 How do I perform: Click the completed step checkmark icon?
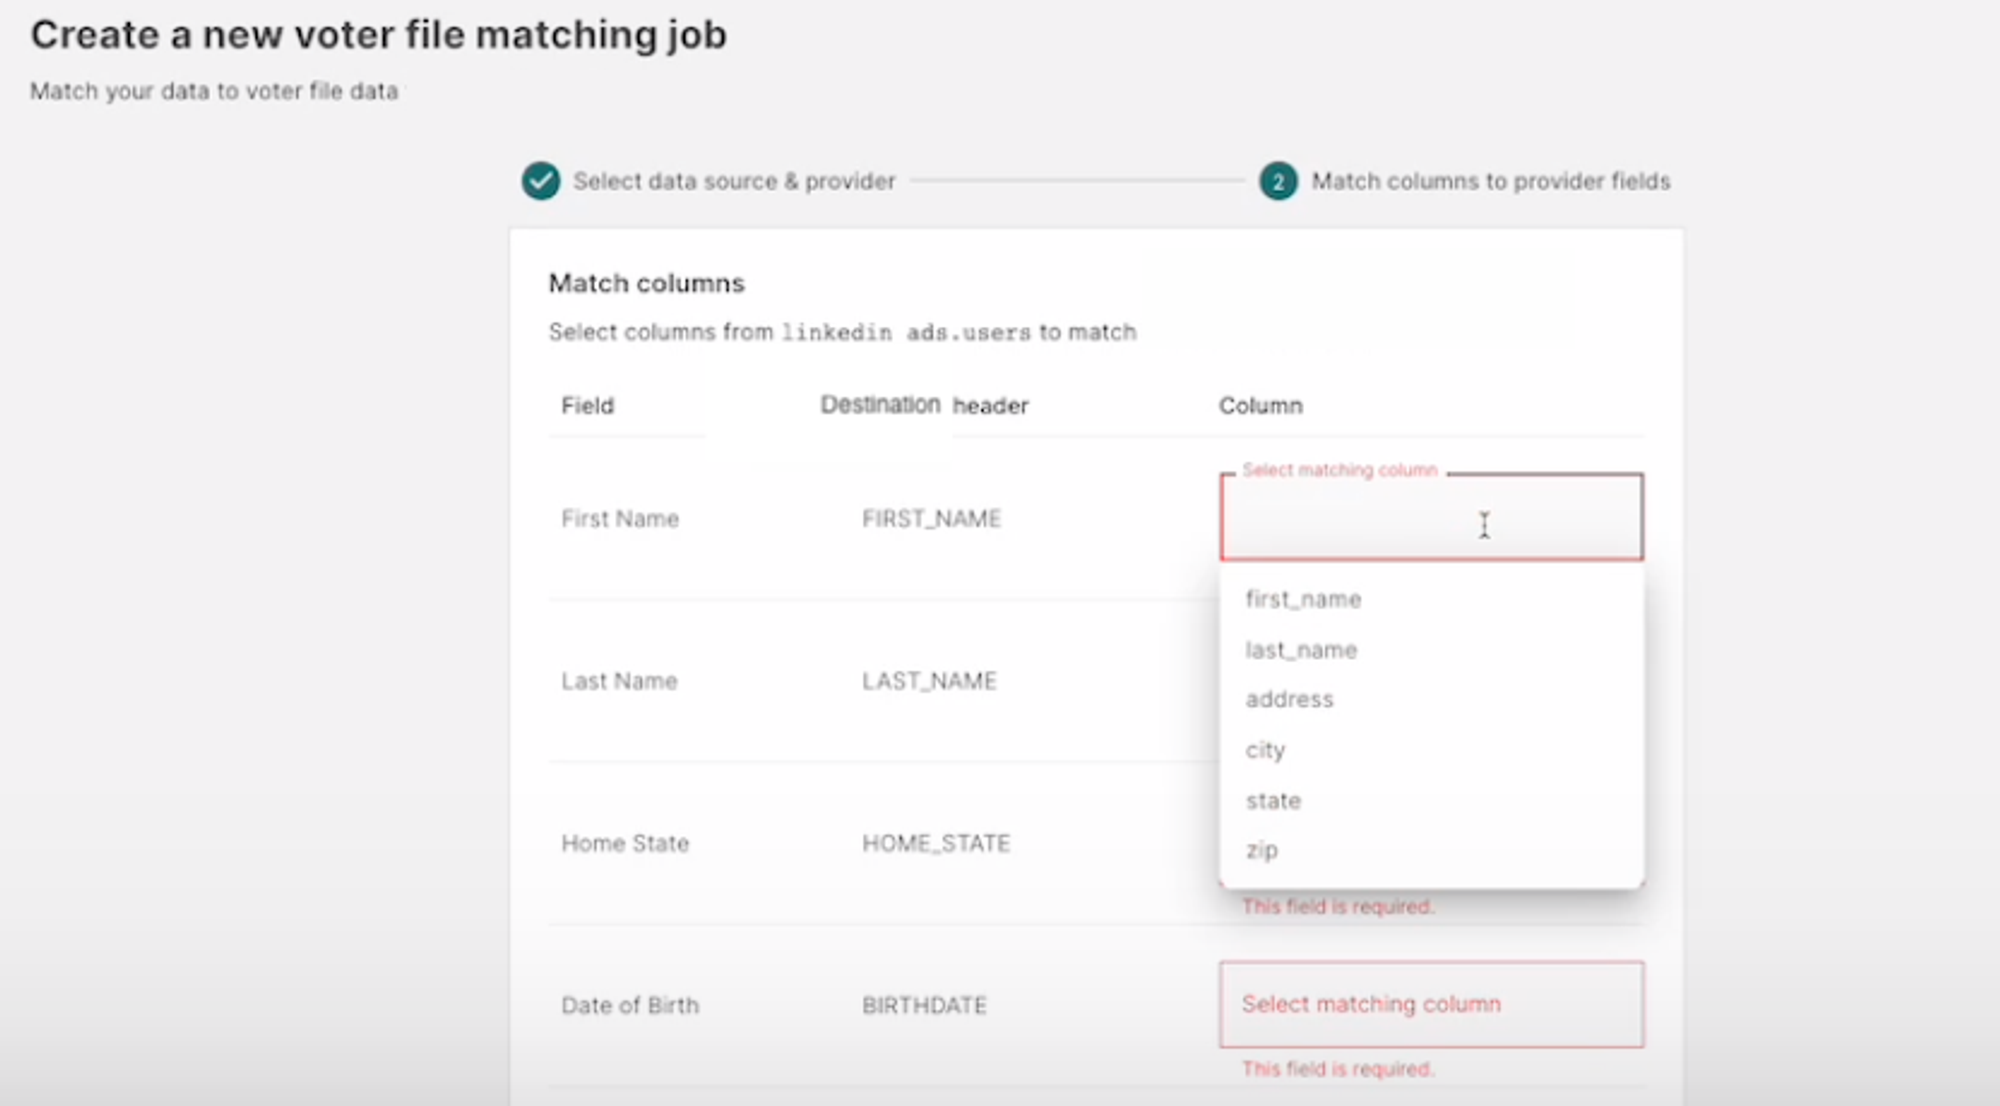[x=541, y=181]
